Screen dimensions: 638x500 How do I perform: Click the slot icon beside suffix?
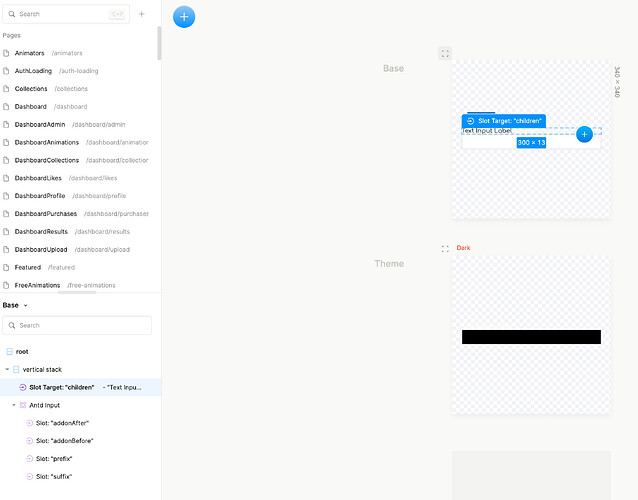pyautogui.click(x=29, y=476)
